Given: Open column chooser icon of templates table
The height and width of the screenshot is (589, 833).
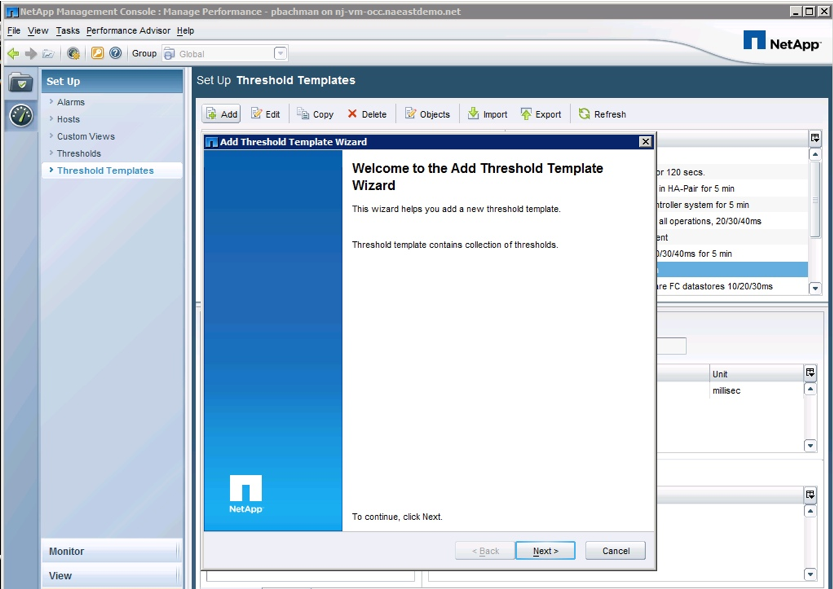Looking at the screenshot, I should [x=815, y=138].
